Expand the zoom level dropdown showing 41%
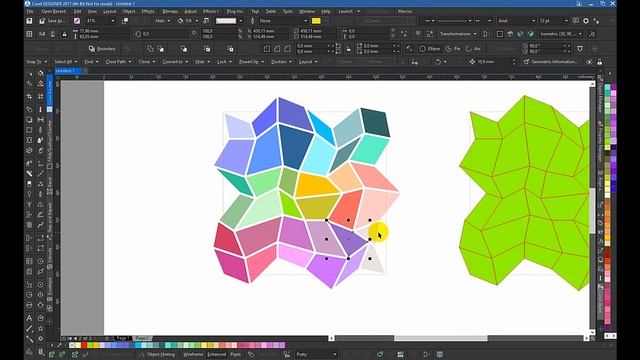Screen dimensions: 640x360 coord(113,21)
